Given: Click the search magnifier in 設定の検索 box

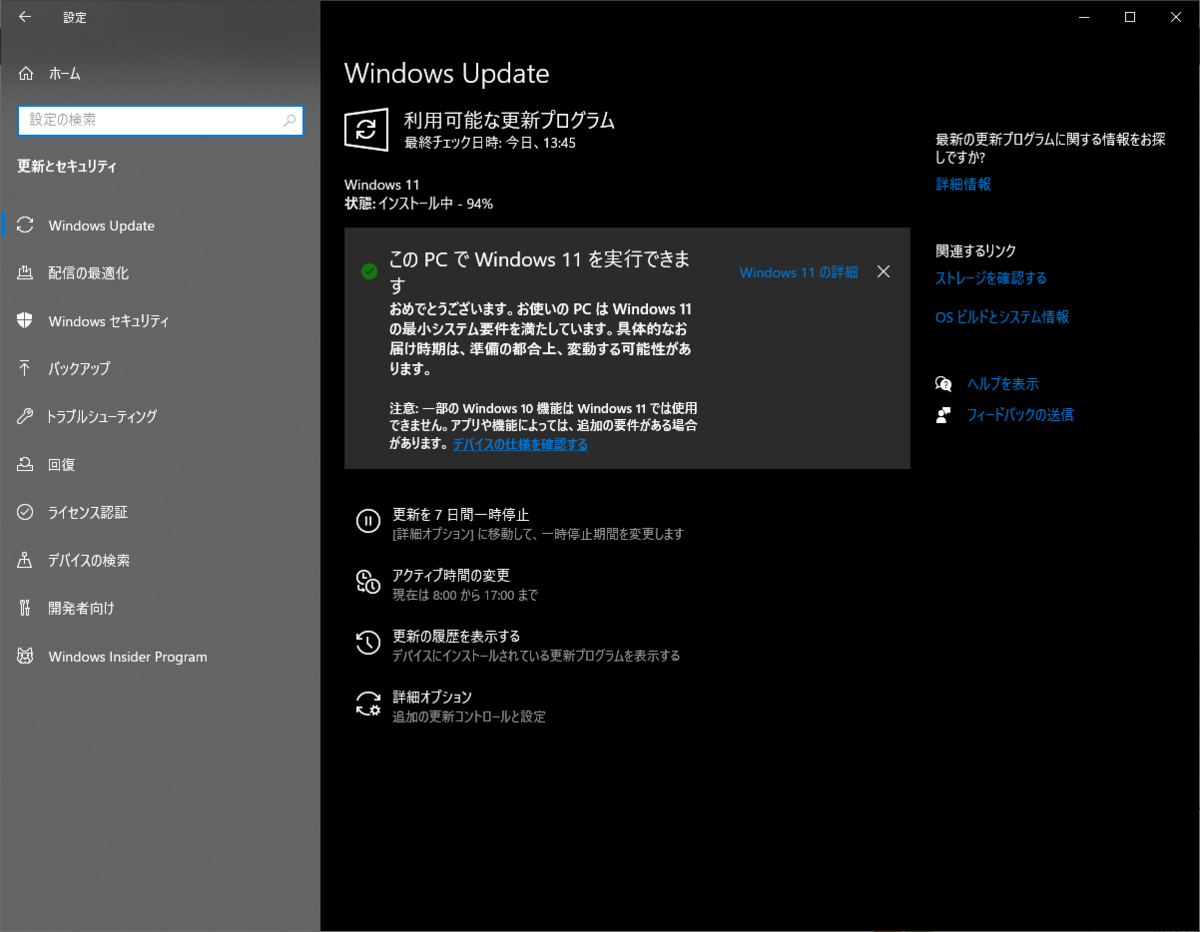Looking at the screenshot, I should pyautogui.click(x=290, y=120).
